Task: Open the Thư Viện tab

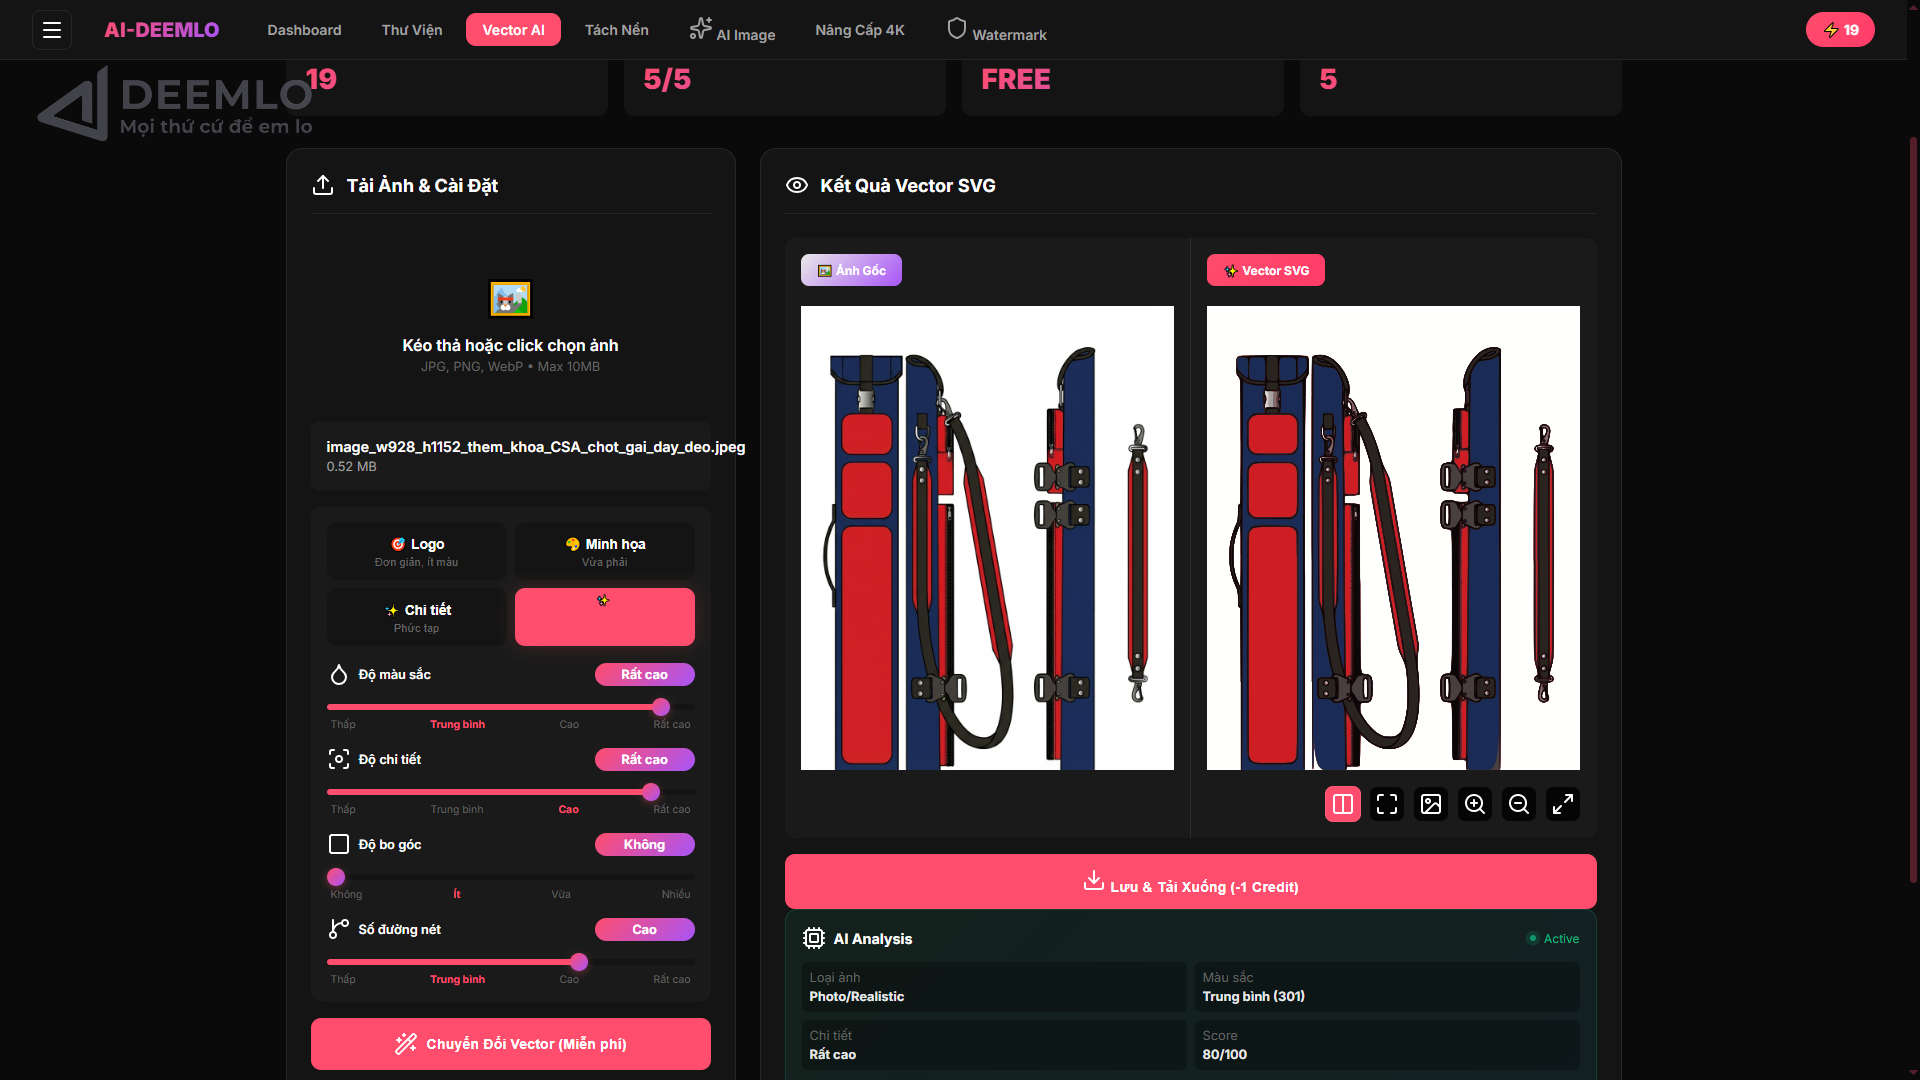Action: [x=411, y=30]
